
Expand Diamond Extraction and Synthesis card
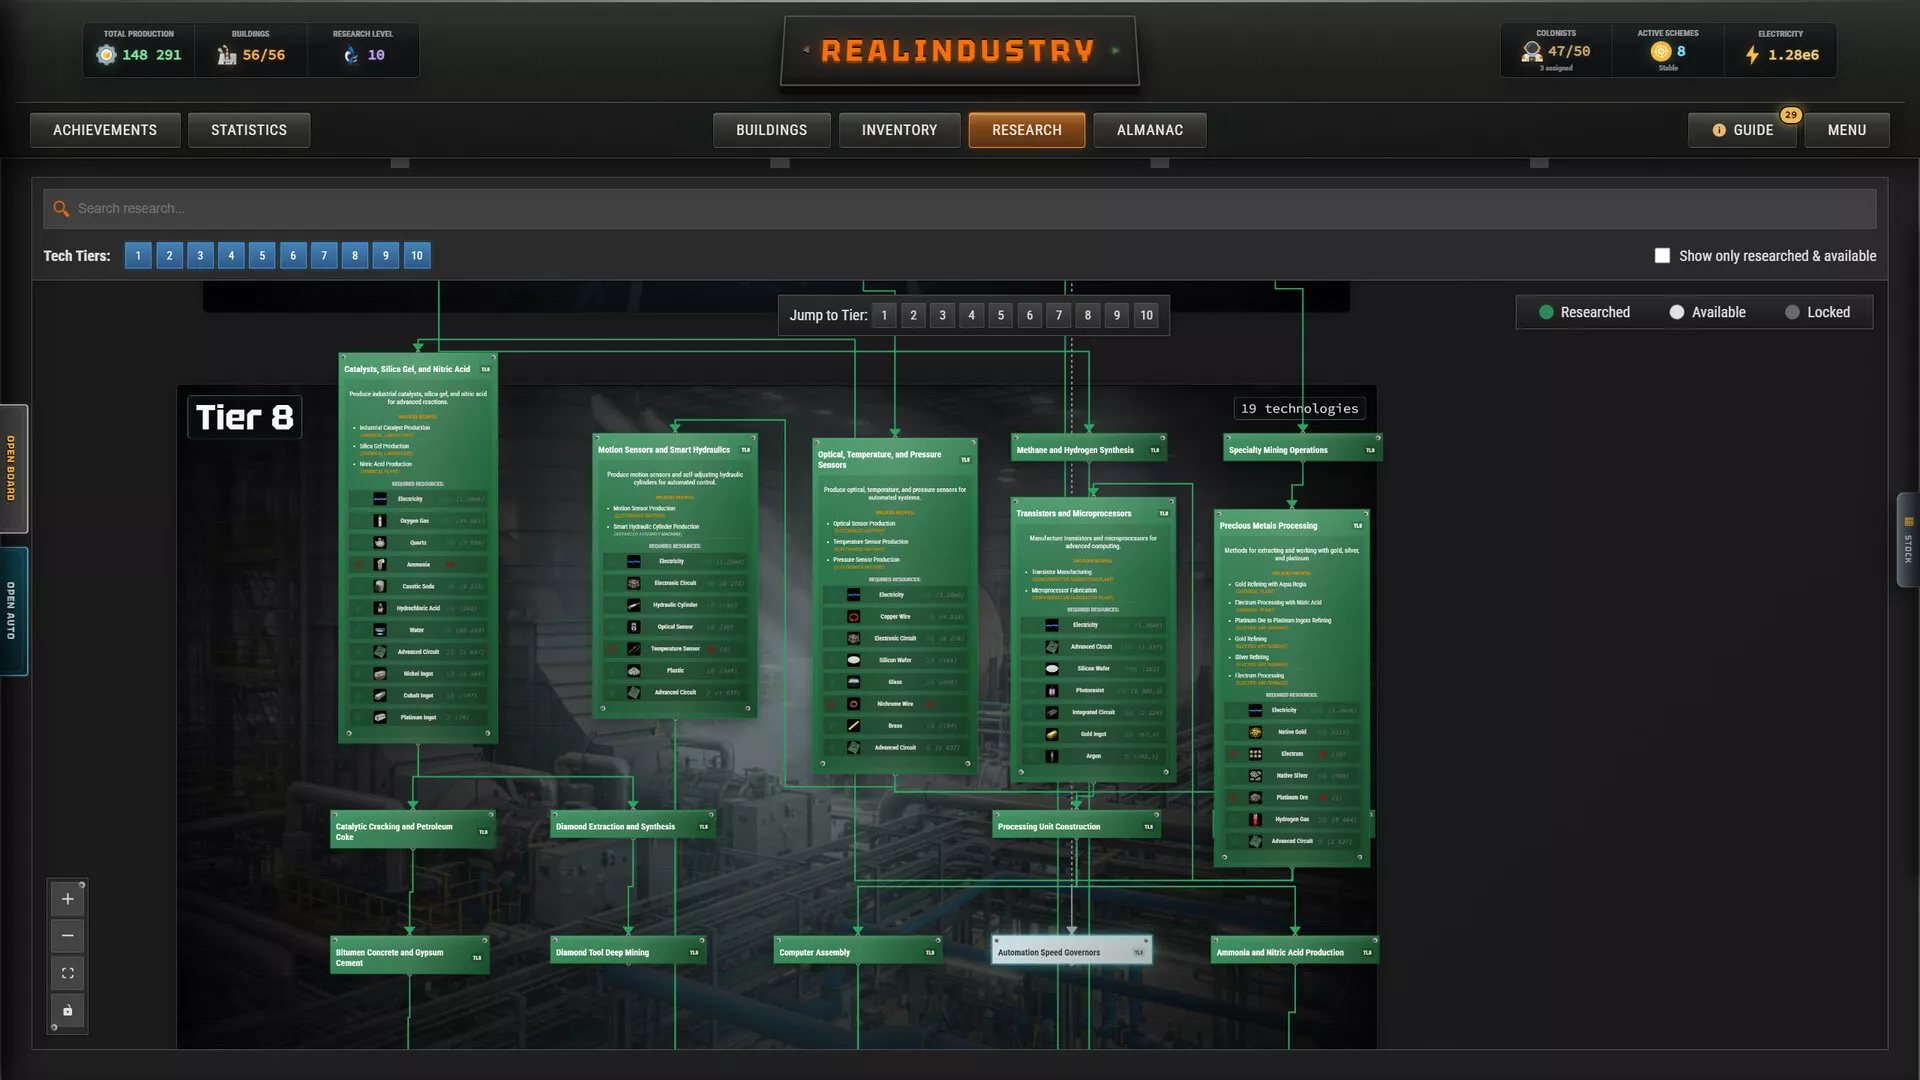coord(632,826)
